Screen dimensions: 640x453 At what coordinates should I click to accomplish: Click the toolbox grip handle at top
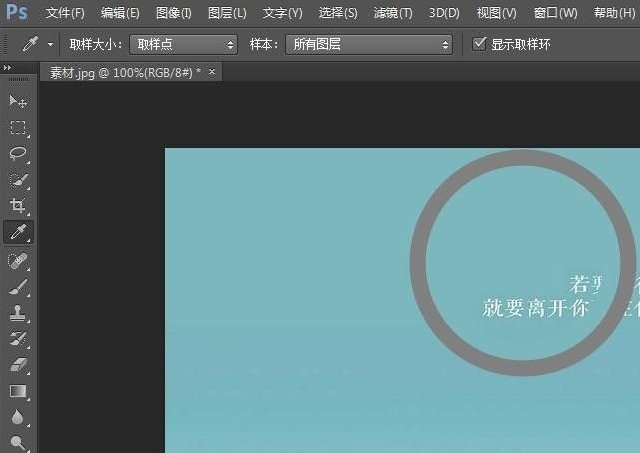coord(19,79)
